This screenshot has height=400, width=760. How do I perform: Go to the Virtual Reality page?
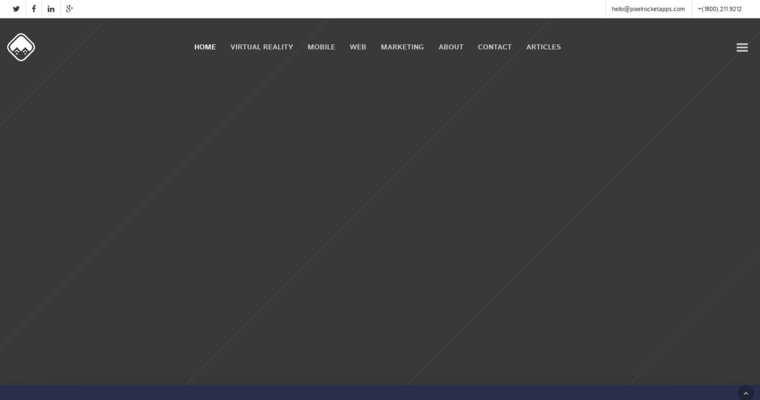point(262,47)
